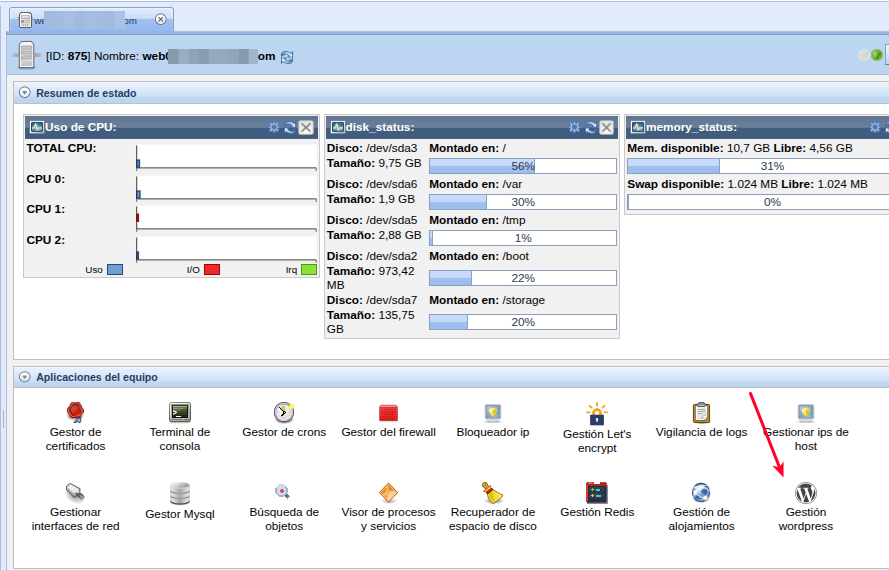889x570 pixels.
Task: Click the /storage disk usage bar
Action: [523, 322]
